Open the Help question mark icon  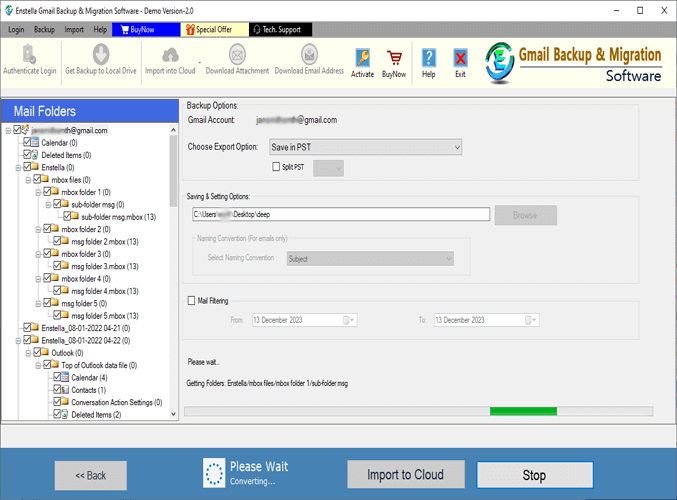(429, 60)
